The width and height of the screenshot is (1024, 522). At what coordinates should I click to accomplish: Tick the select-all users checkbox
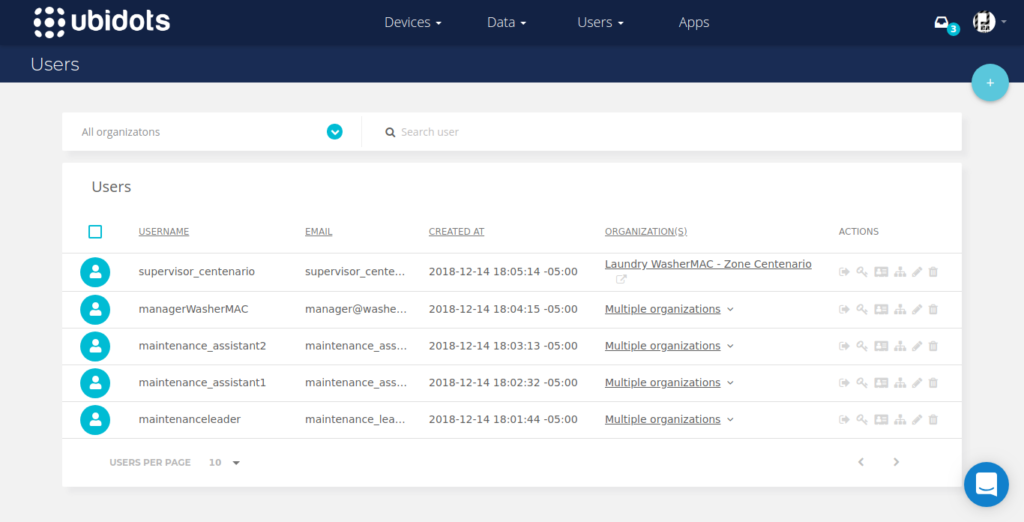95,231
